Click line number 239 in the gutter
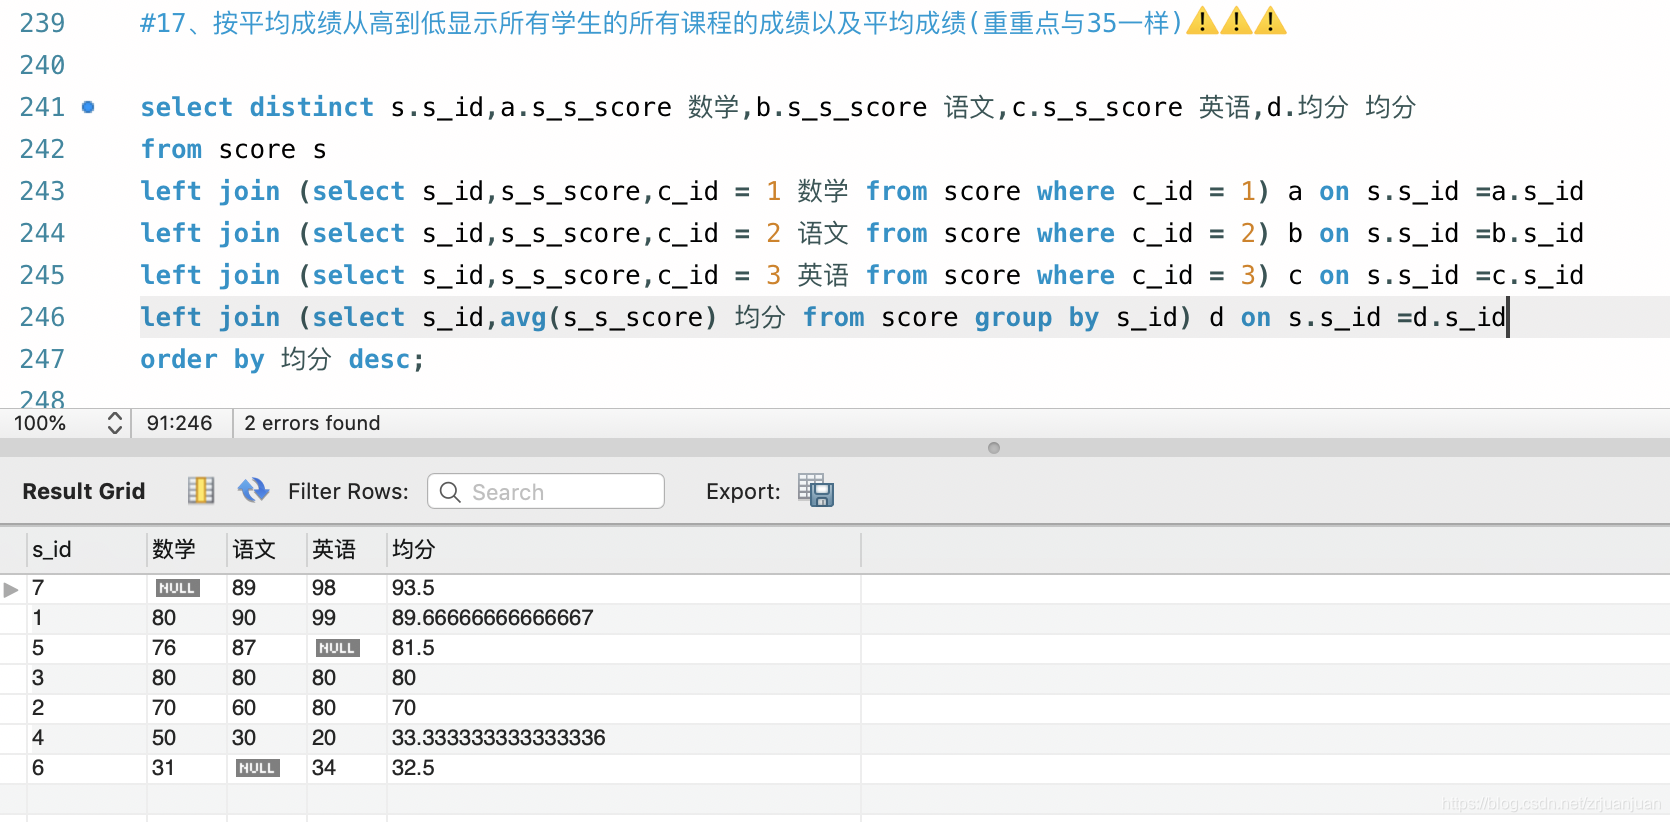1670x822 pixels. pyautogui.click(x=42, y=23)
